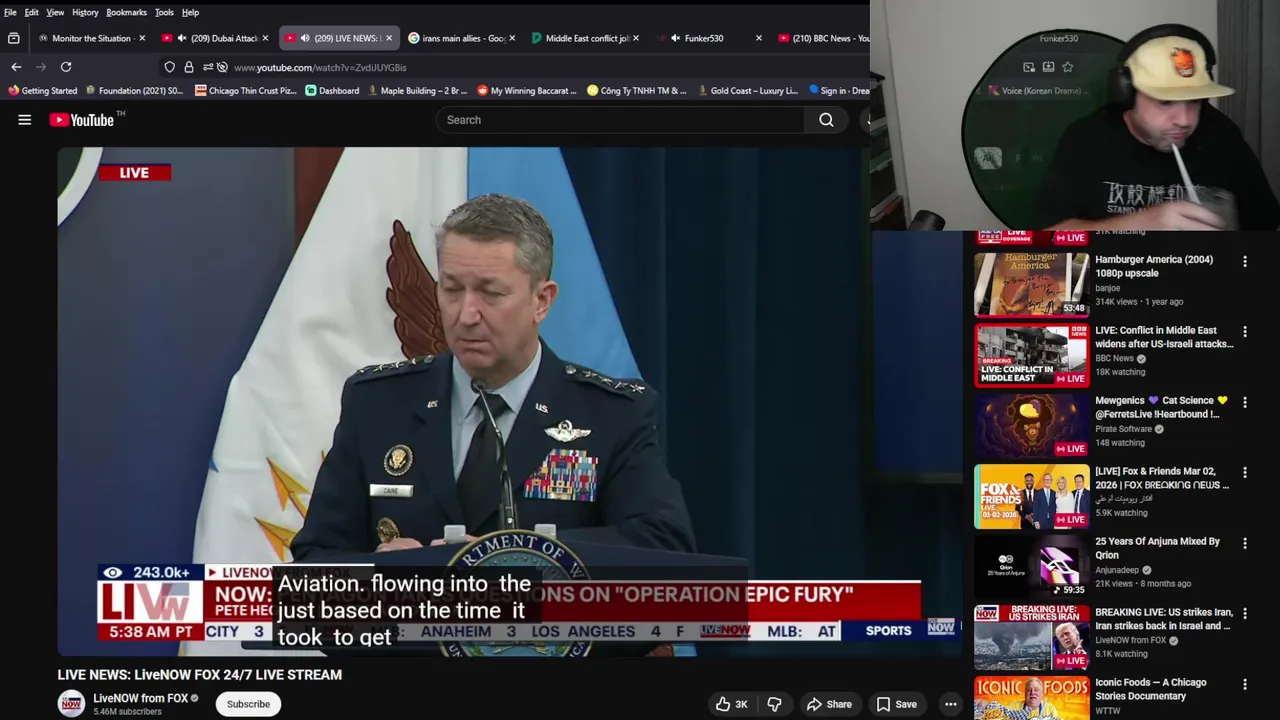Screen dimensions: 1280x720
Task: Open the Foundation (2021) bookmark
Action: (x=133, y=91)
